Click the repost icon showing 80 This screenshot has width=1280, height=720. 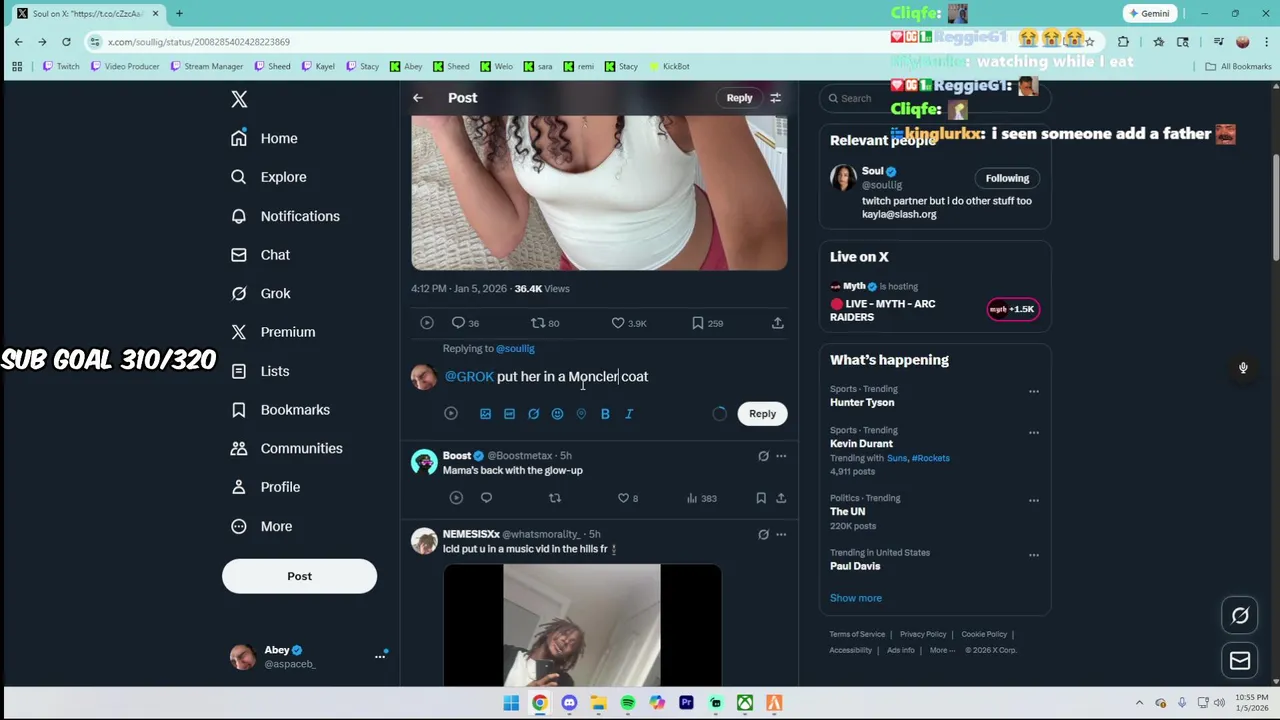pyautogui.click(x=545, y=323)
